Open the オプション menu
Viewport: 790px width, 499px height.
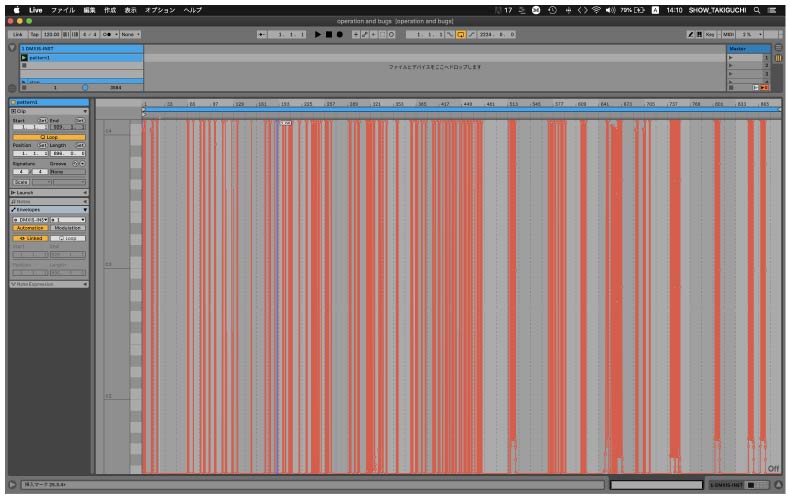coord(160,9)
